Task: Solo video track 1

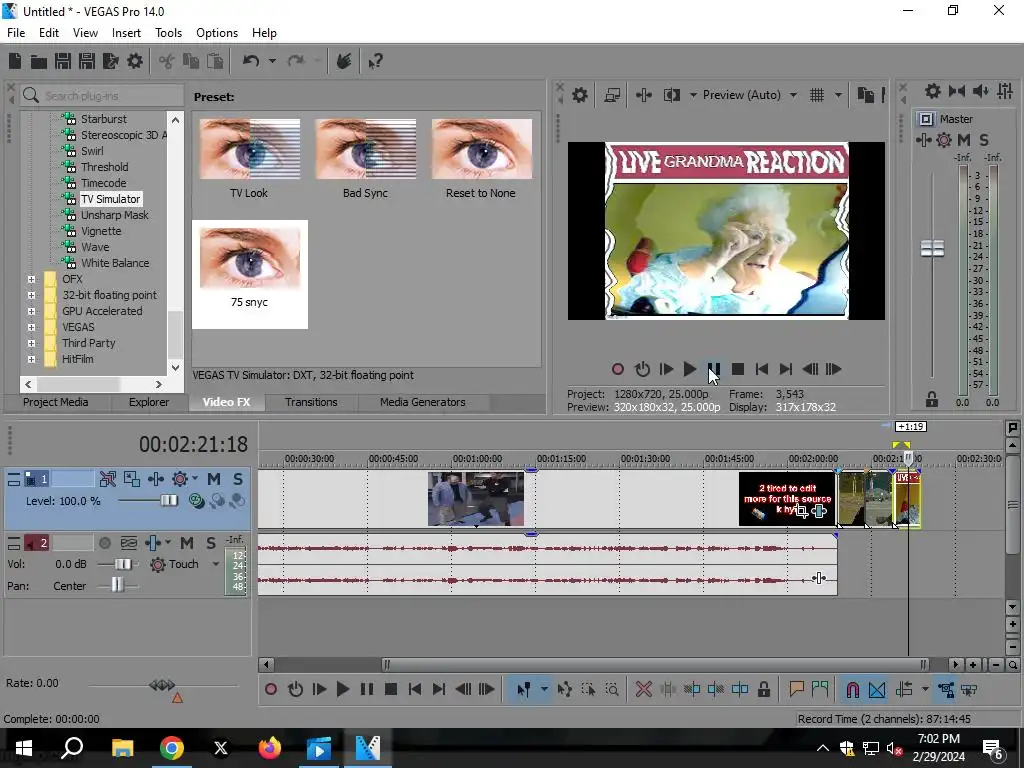Action: tap(238, 479)
